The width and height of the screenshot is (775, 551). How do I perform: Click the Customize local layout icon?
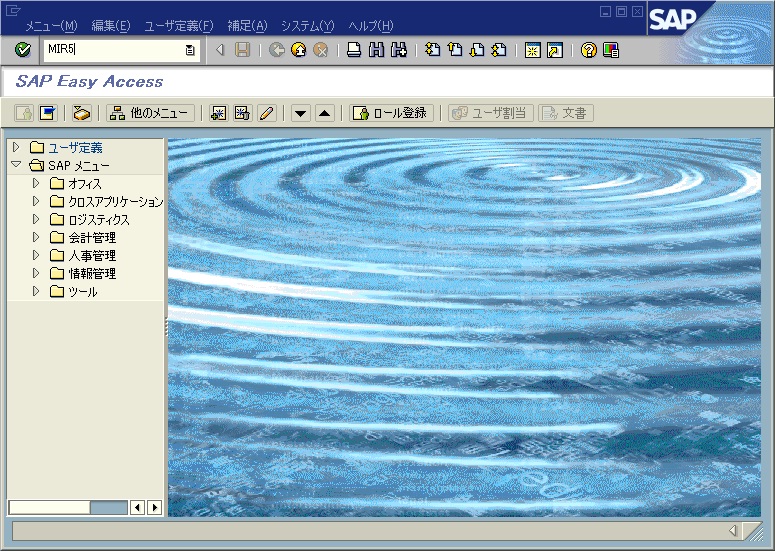pyautogui.click(x=610, y=50)
